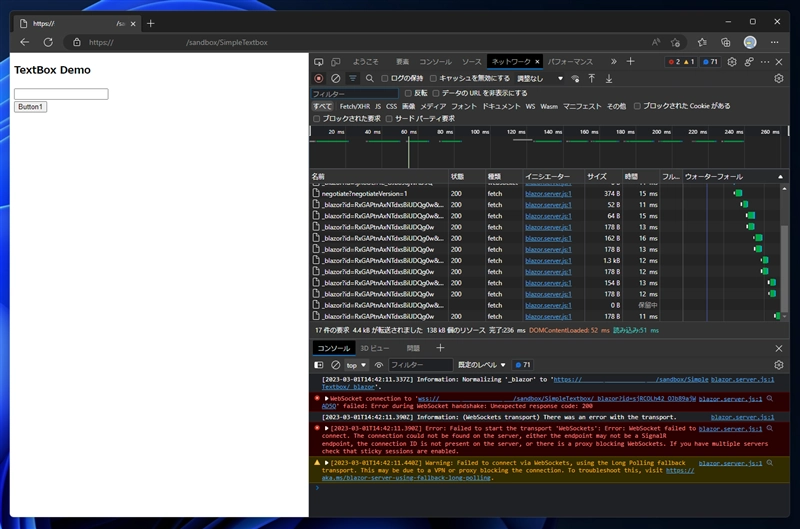Viewport: 800px width, 529px height.
Task: Open 既定のレベル log level dropdown
Action: [x=481, y=365]
